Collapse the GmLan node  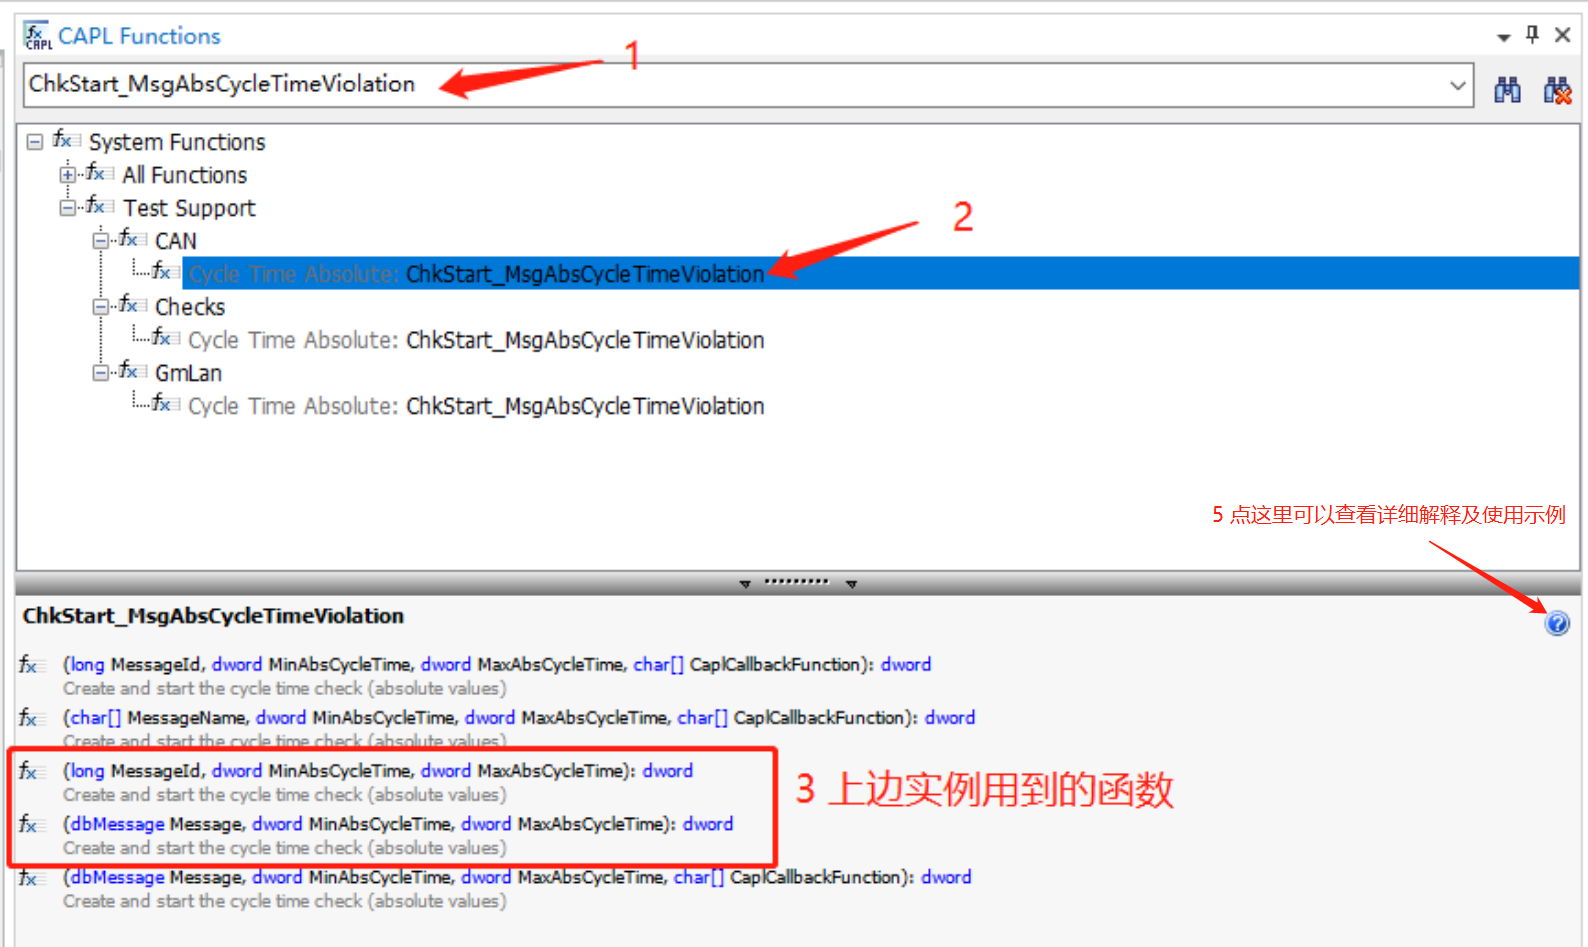point(100,373)
